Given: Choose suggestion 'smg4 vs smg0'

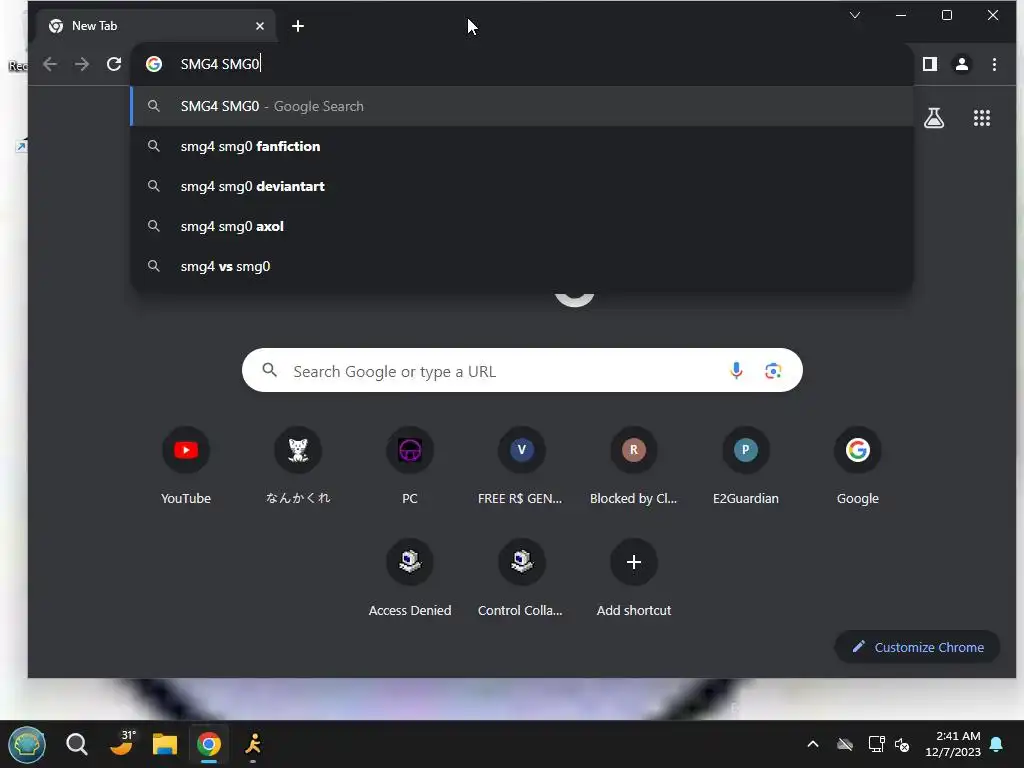Looking at the screenshot, I should pyautogui.click(x=522, y=266).
